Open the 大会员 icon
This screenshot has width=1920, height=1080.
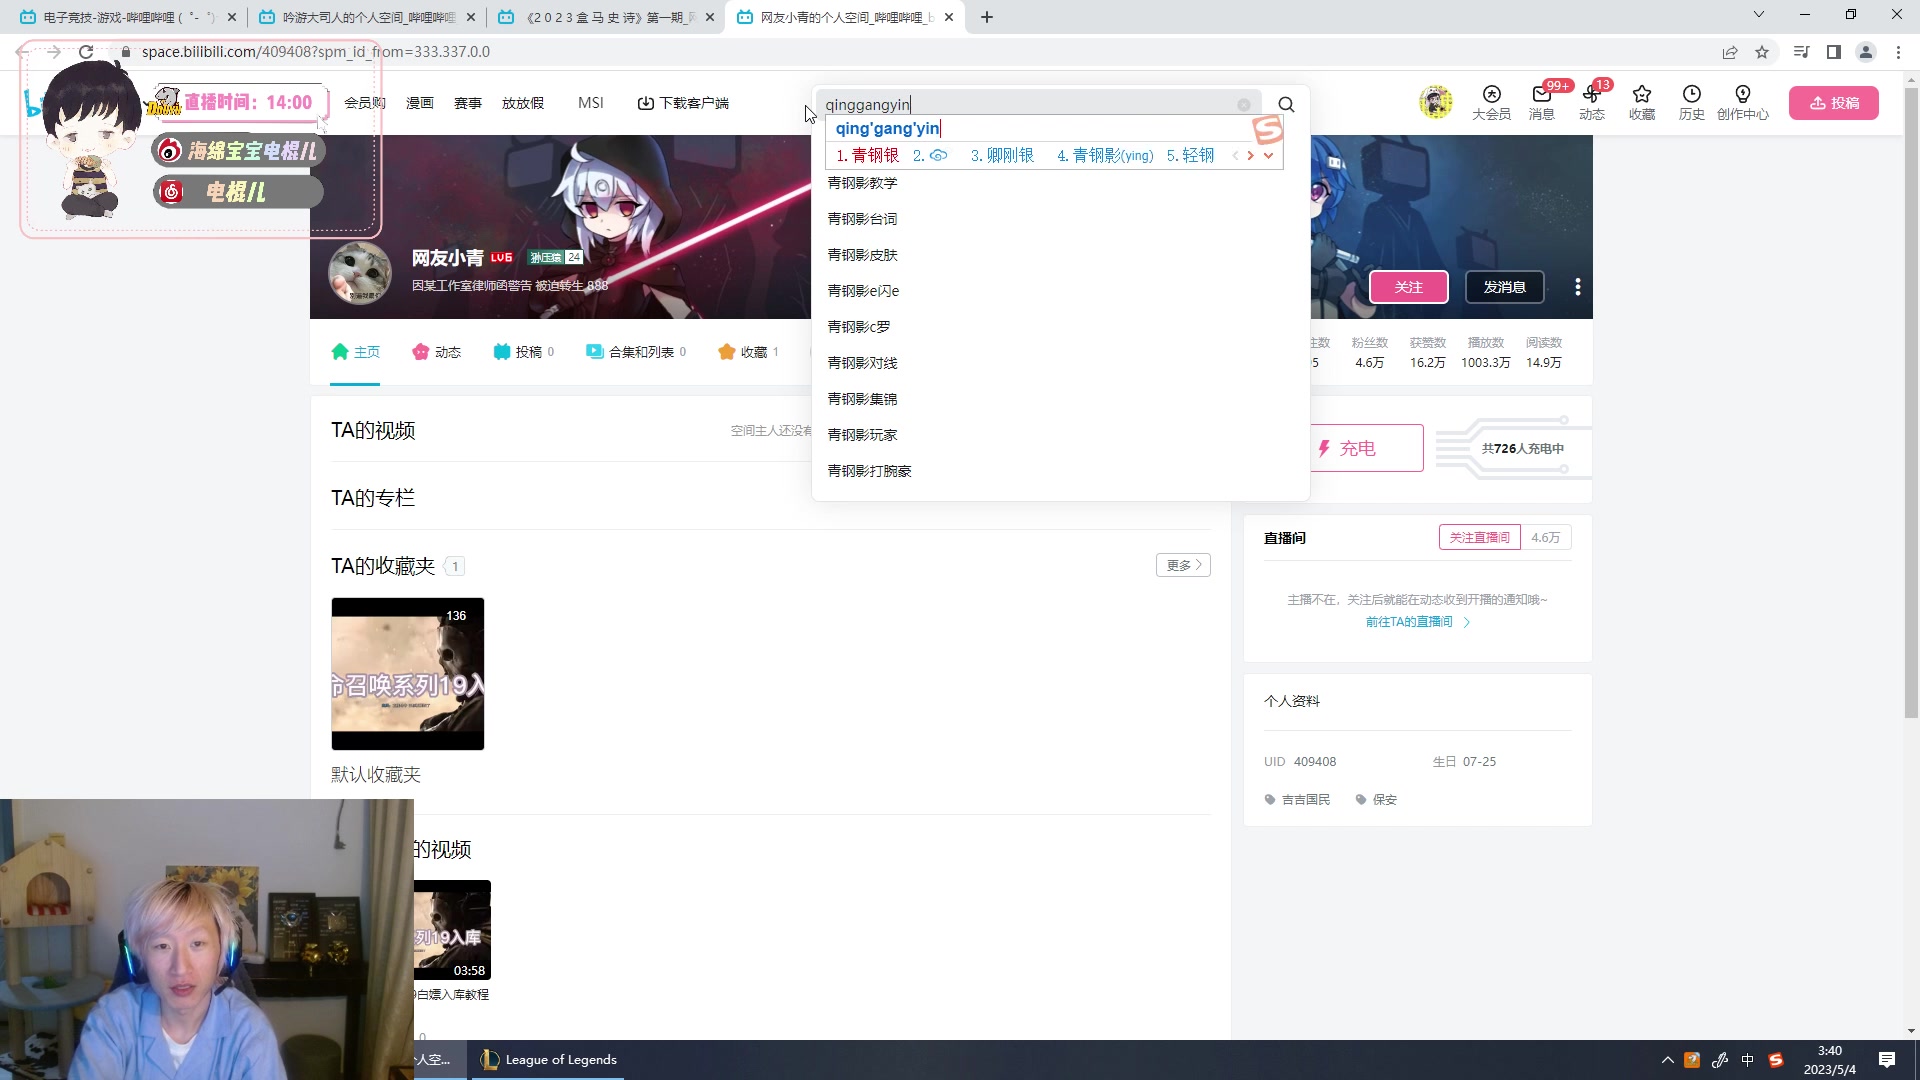[x=1491, y=102]
